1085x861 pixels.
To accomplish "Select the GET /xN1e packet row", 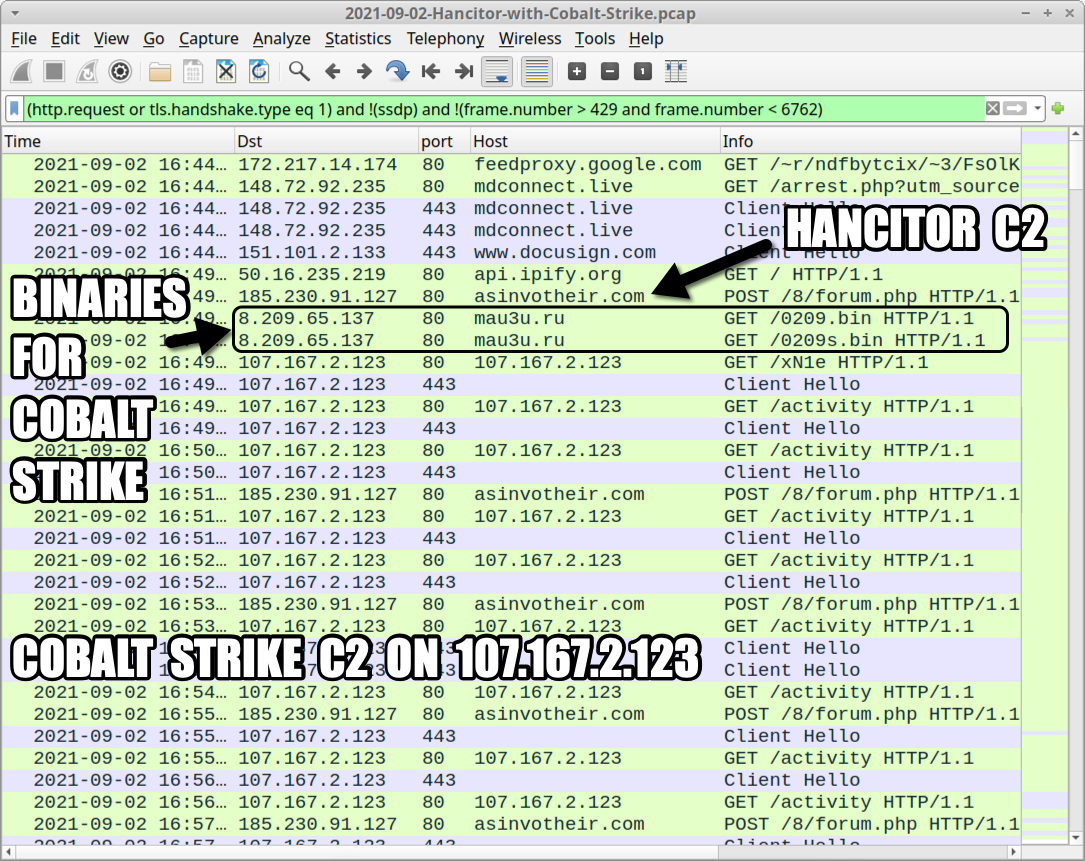I will [x=511, y=363].
